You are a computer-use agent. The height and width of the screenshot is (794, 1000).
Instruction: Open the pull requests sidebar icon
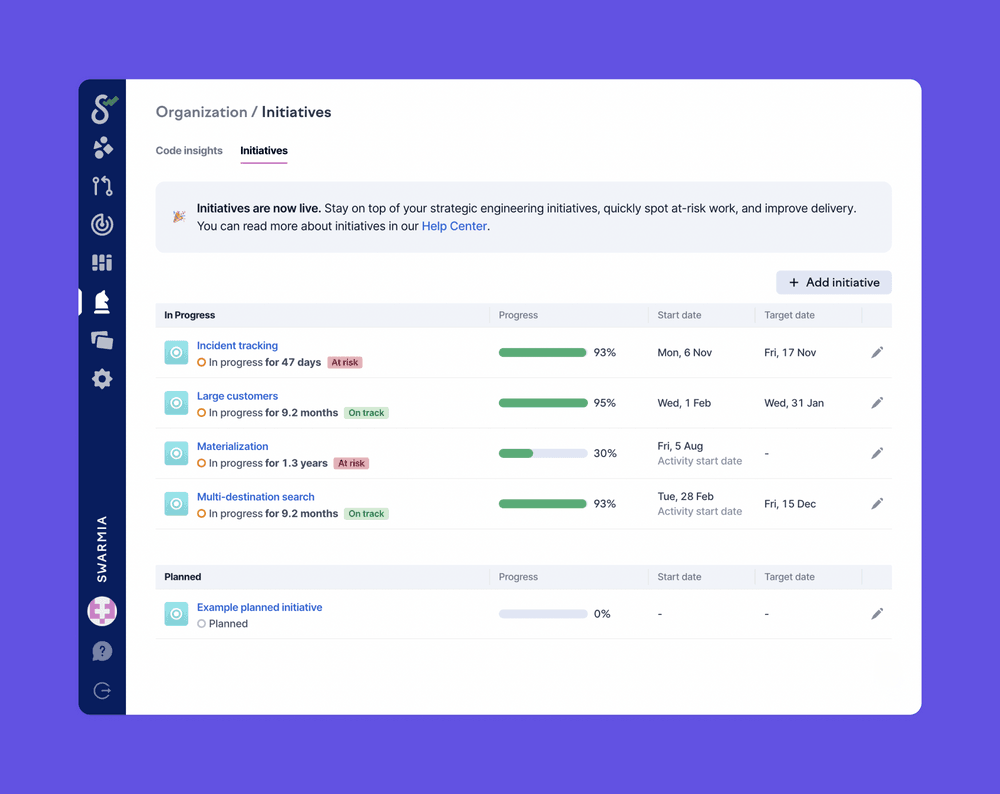coord(102,186)
